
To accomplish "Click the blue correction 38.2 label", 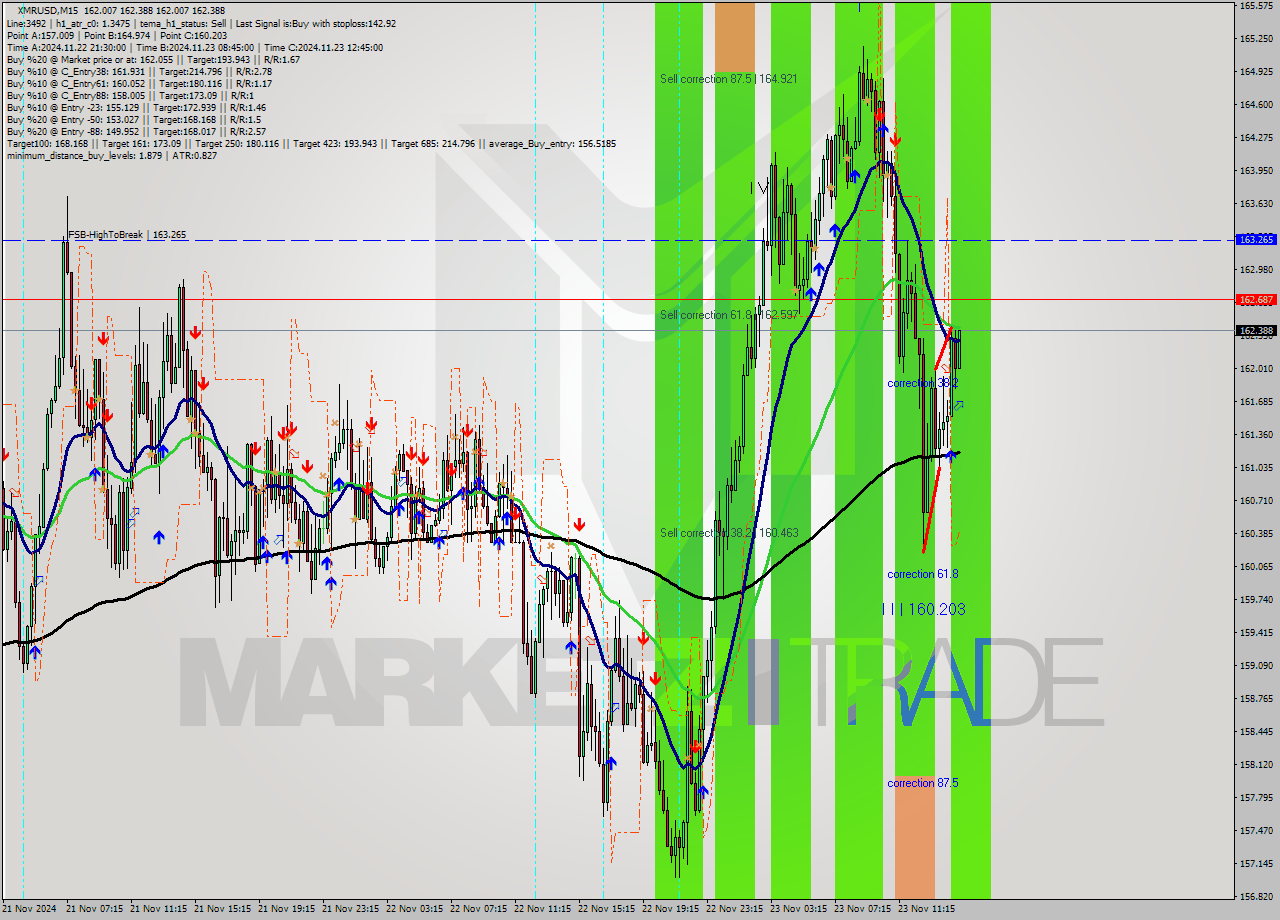I will pos(922,383).
